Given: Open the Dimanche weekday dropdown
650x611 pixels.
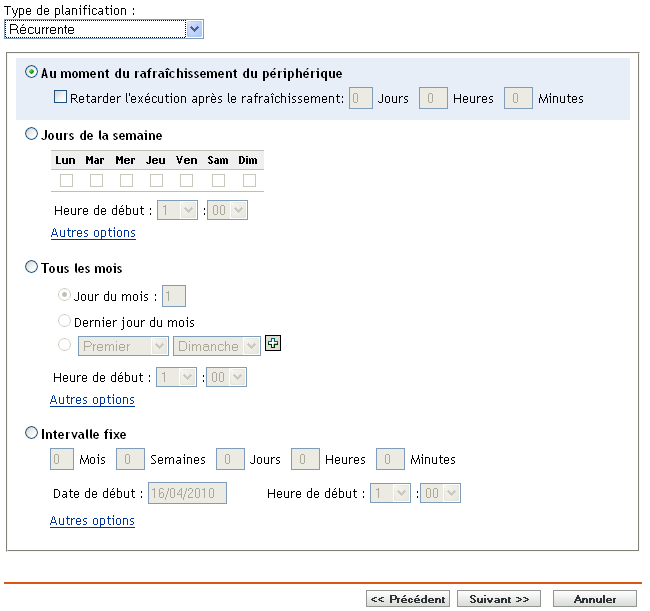Looking at the screenshot, I should coord(217,346).
